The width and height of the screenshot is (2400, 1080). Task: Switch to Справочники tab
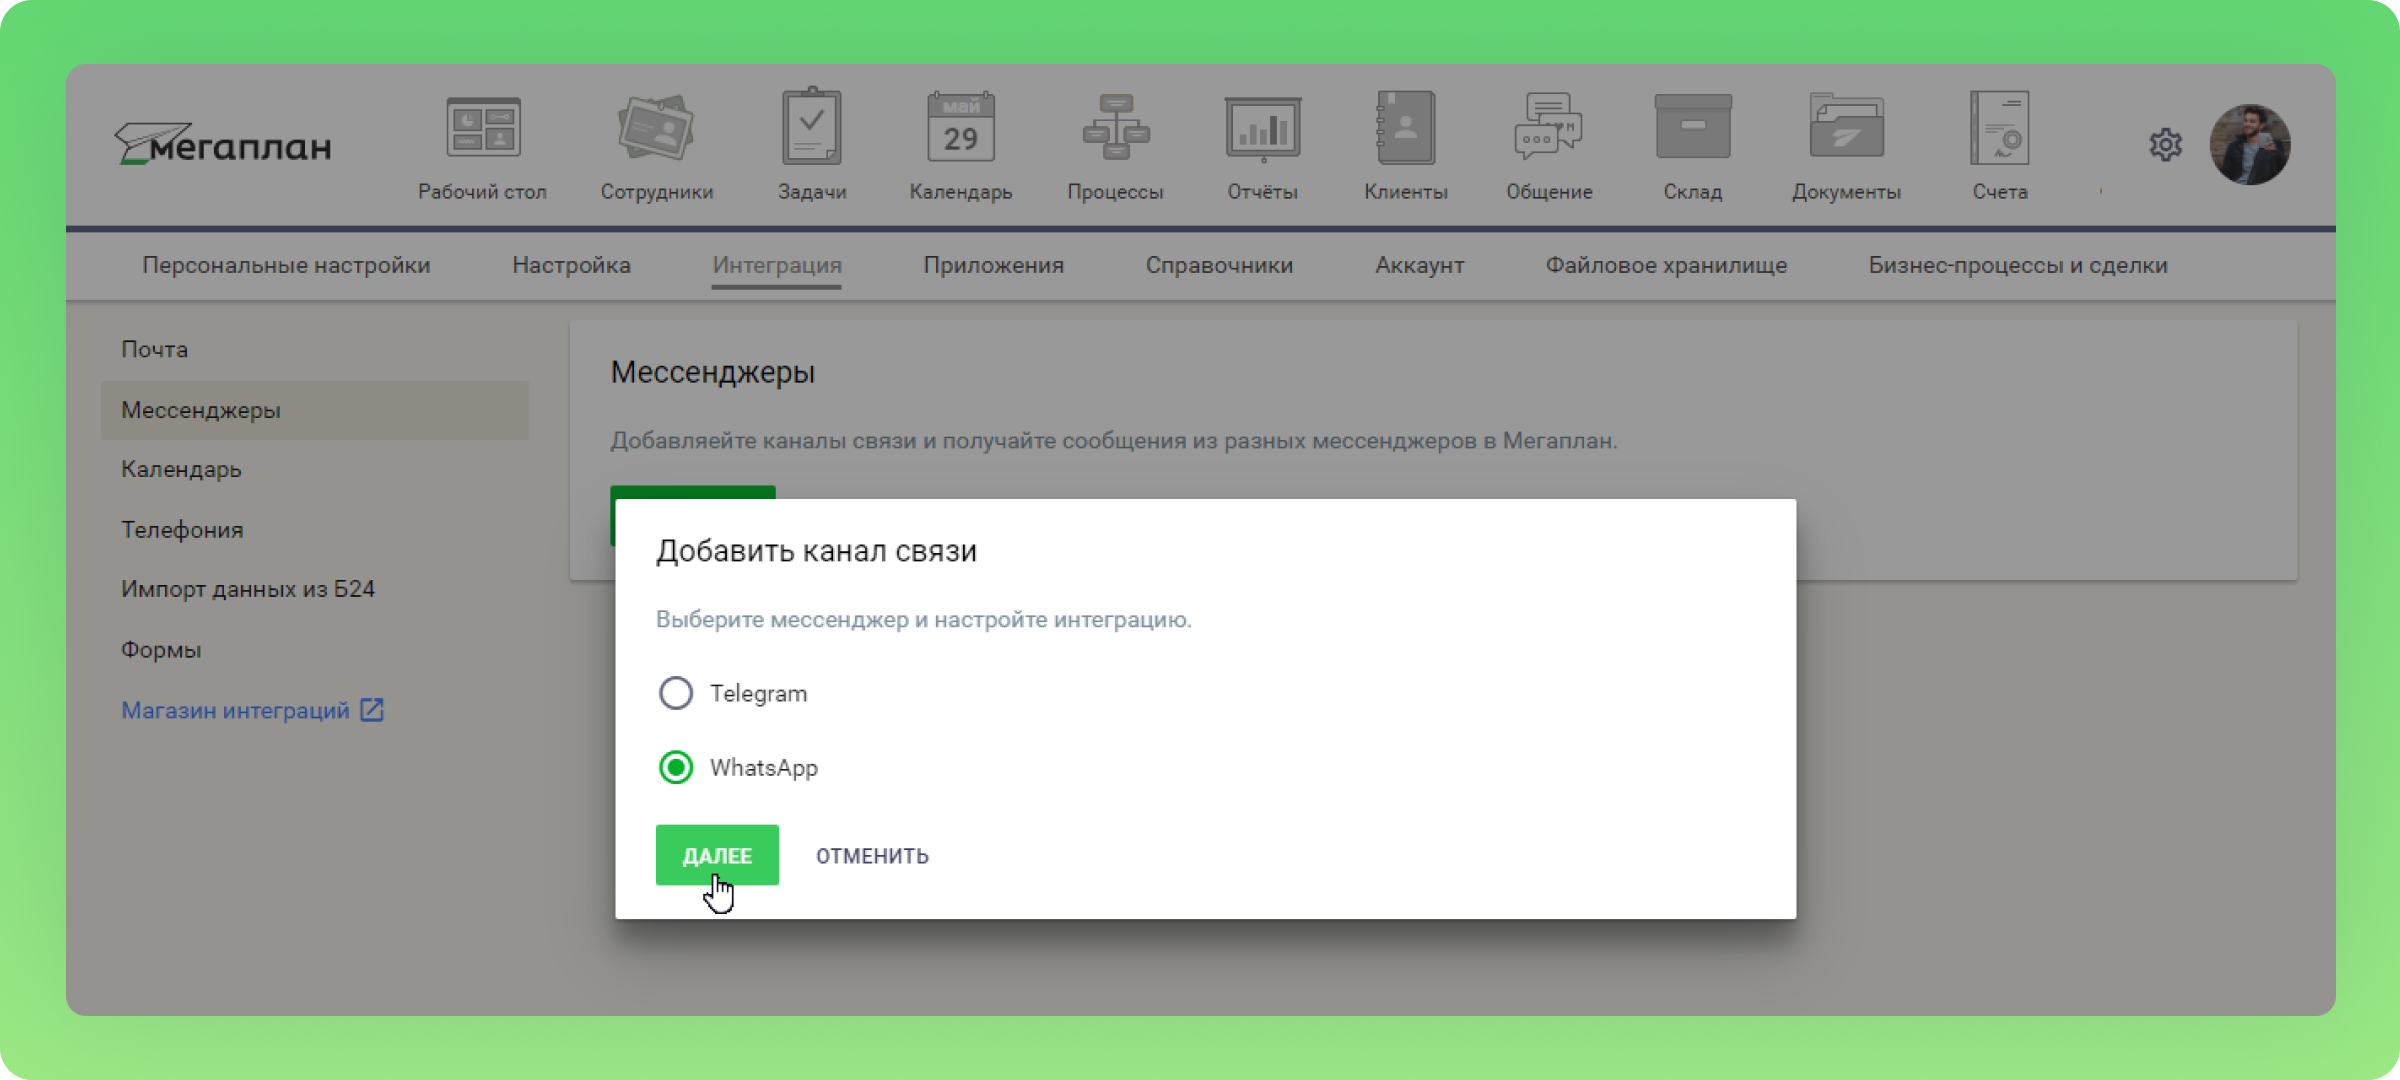pos(1219,265)
